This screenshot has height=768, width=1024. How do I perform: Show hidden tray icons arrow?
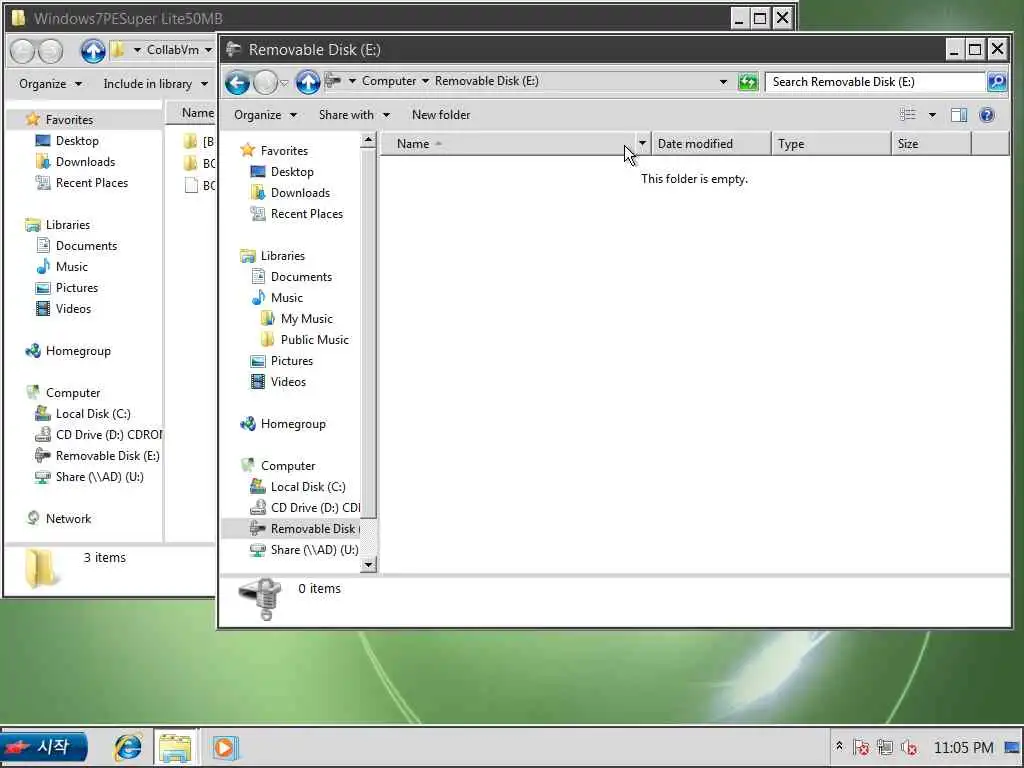point(839,746)
